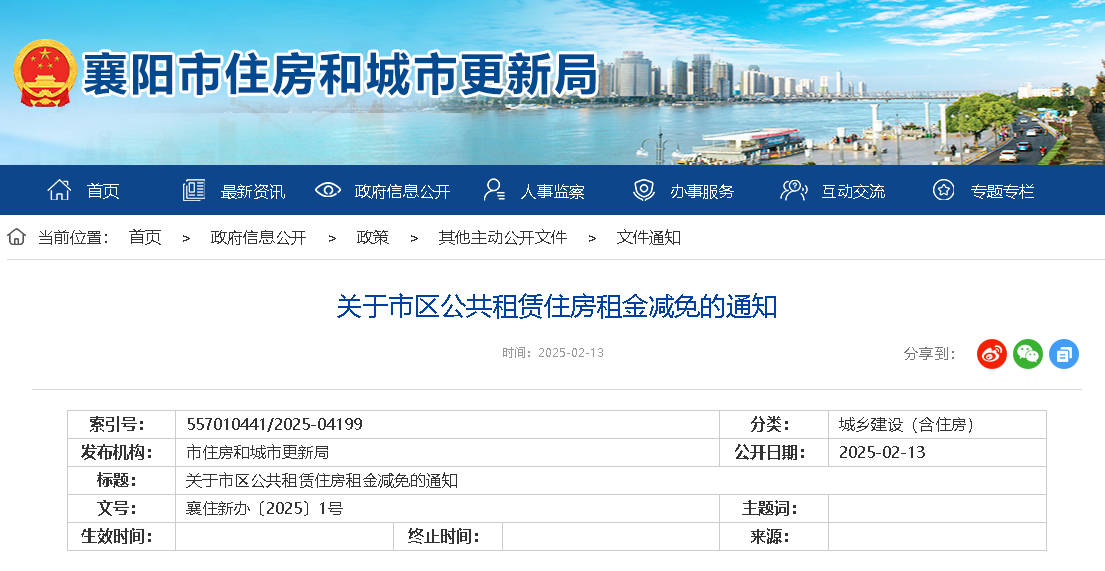The image size is (1105, 571).
Task: Open the 政府信息公开 menu item
Action: click(402, 191)
